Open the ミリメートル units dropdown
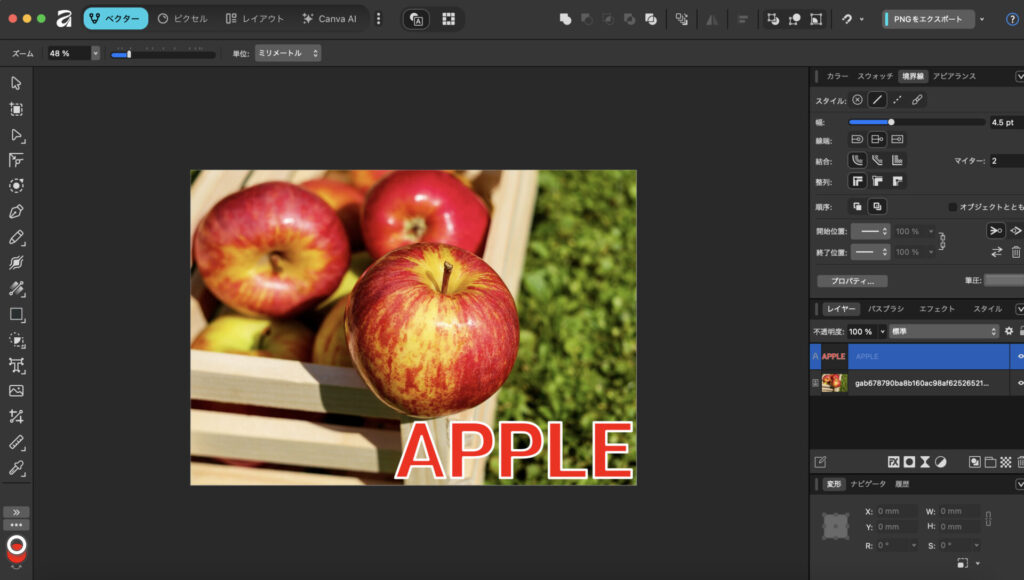Viewport: 1024px width, 580px height. point(287,53)
